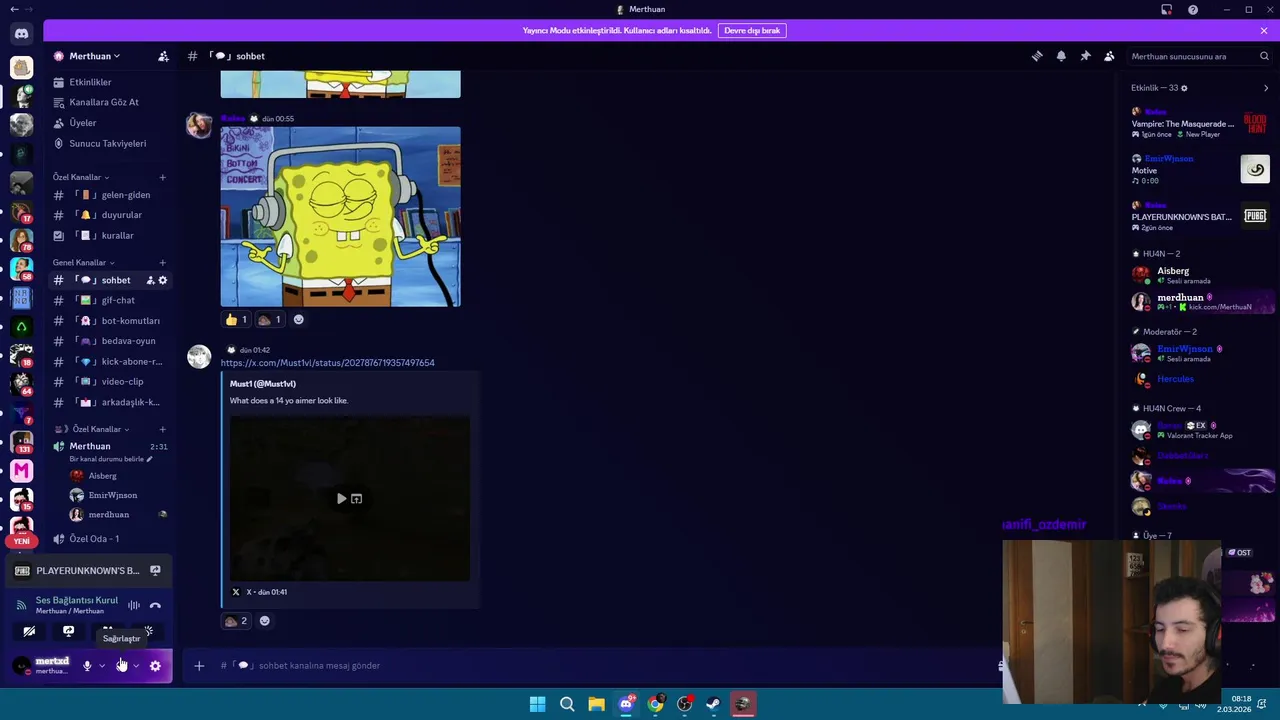Click the plus attachment button in message bar
This screenshot has width=1280, height=720.
pos(199,666)
